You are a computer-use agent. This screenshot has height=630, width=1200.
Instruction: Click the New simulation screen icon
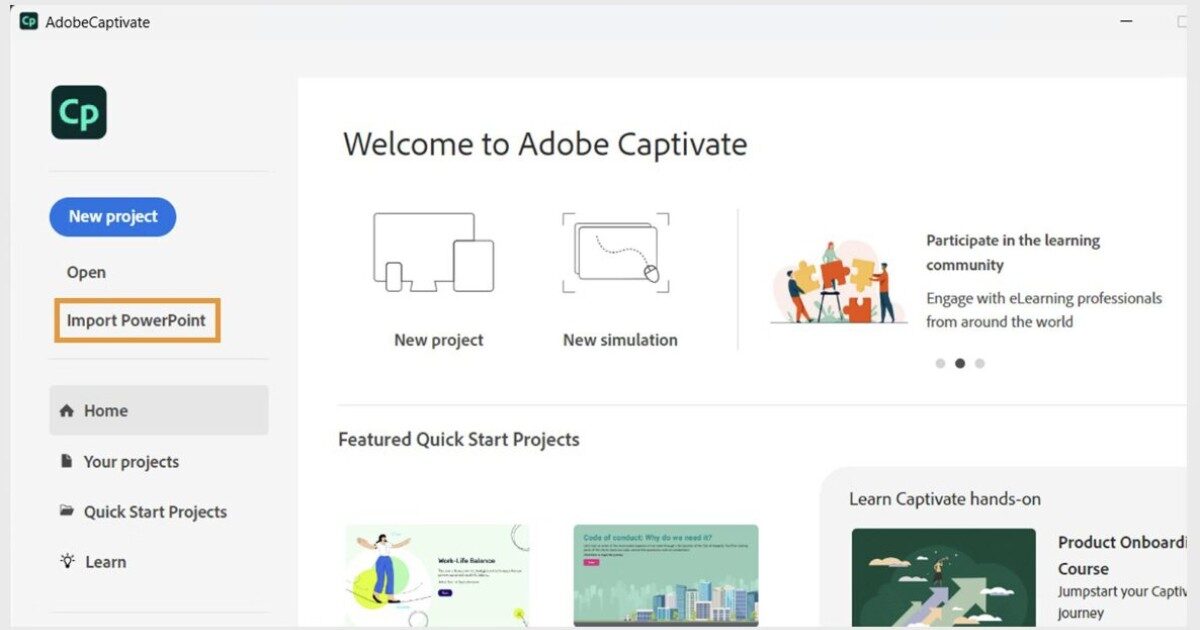[x=616, y=252]
